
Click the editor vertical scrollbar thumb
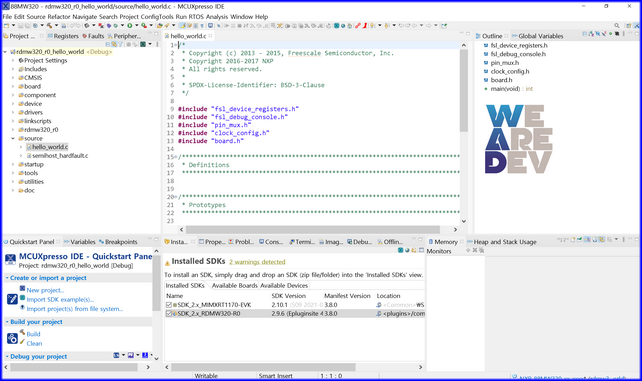(x=463, y=90)
